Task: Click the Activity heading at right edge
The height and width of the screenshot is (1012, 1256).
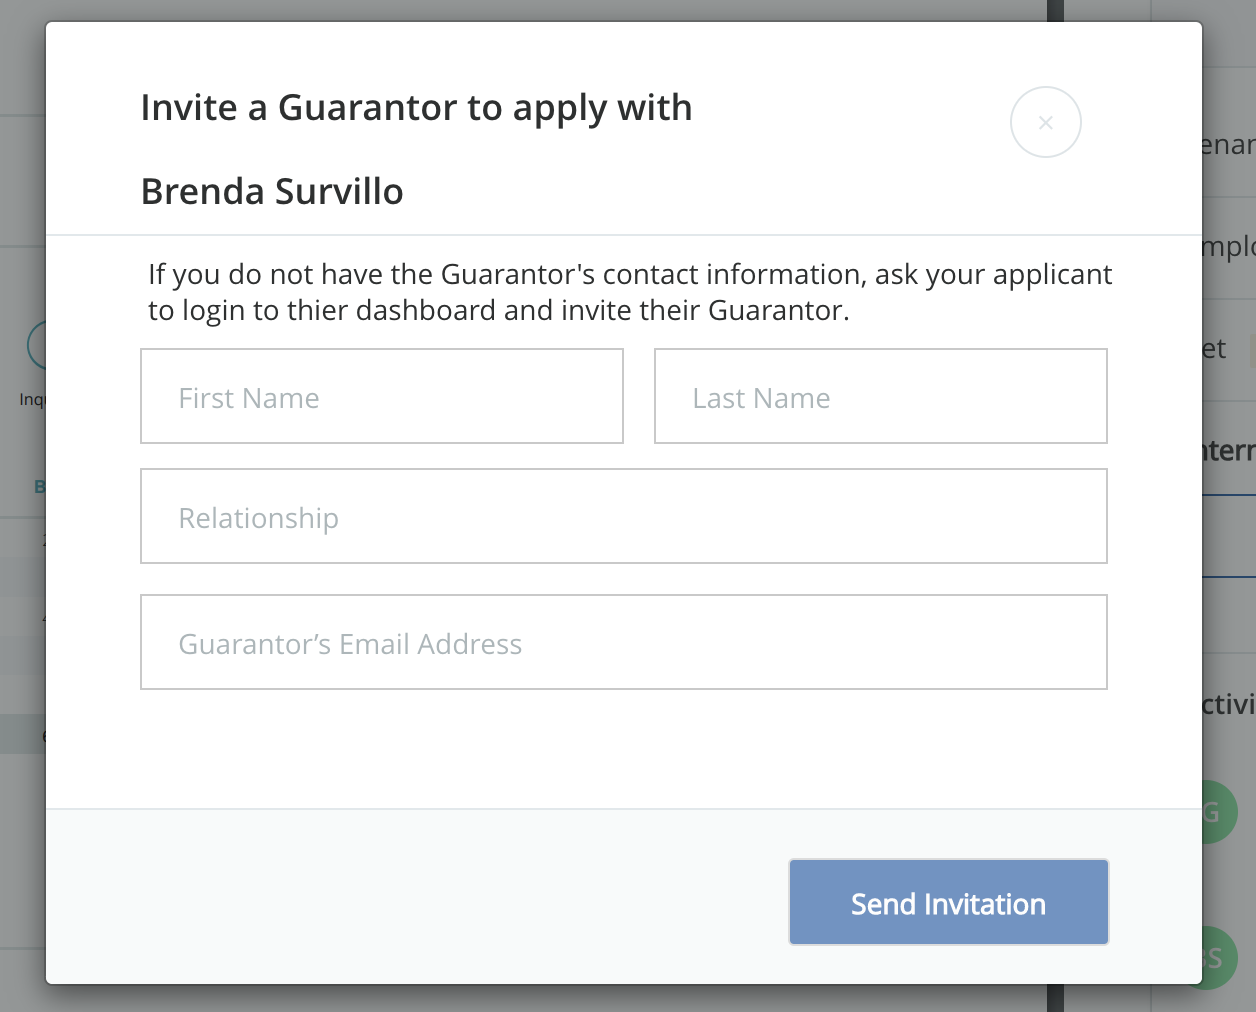Action: pyautogui.click(x=1228, y=705)
